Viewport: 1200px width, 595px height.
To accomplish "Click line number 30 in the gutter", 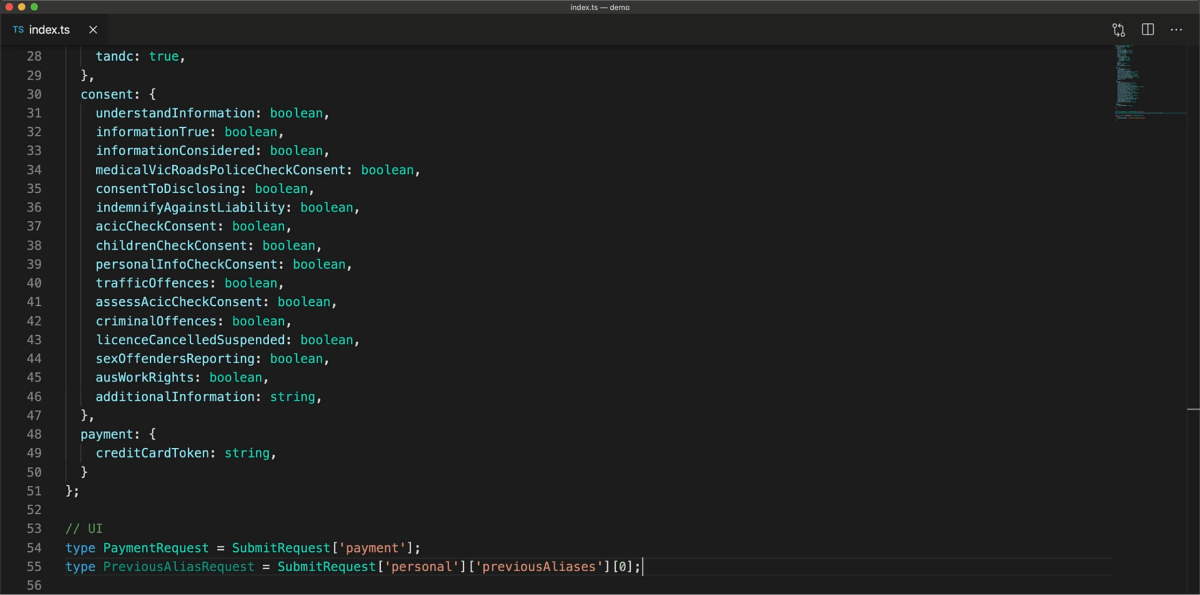I will [34, 94].
